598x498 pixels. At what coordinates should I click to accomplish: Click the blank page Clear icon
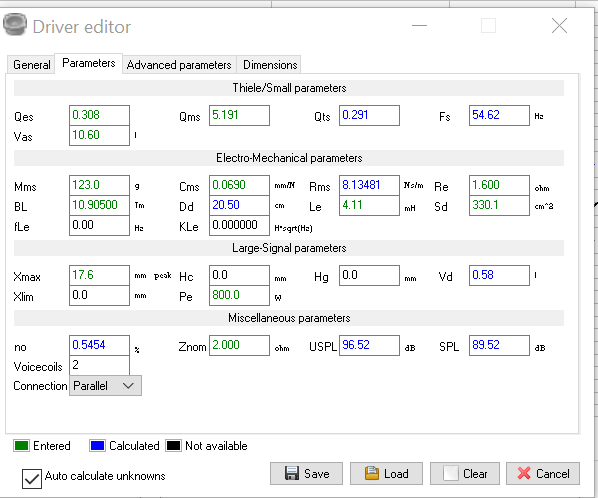click(x=450, y=473)
